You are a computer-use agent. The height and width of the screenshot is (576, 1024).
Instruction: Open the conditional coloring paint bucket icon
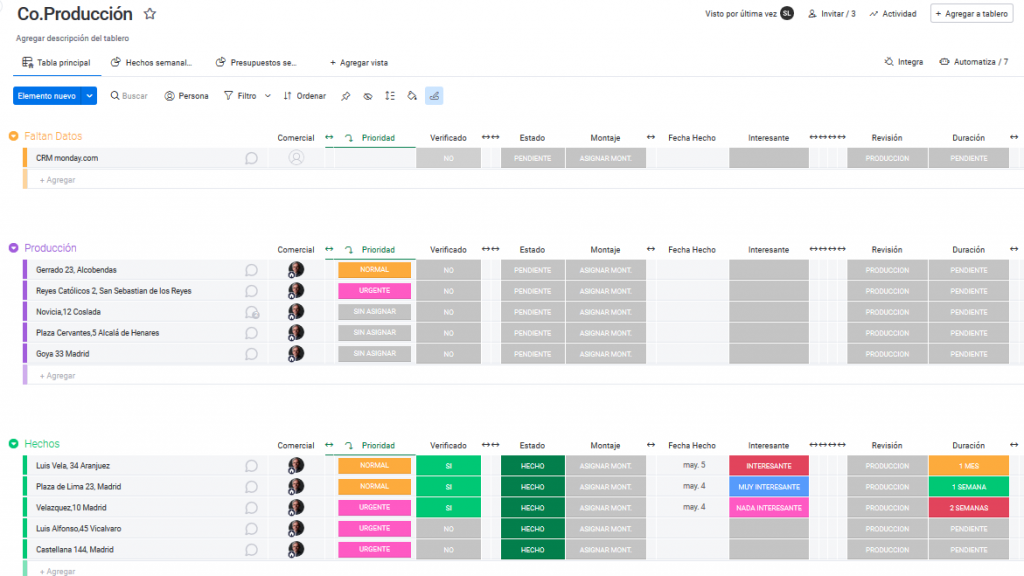coord(412,96)
